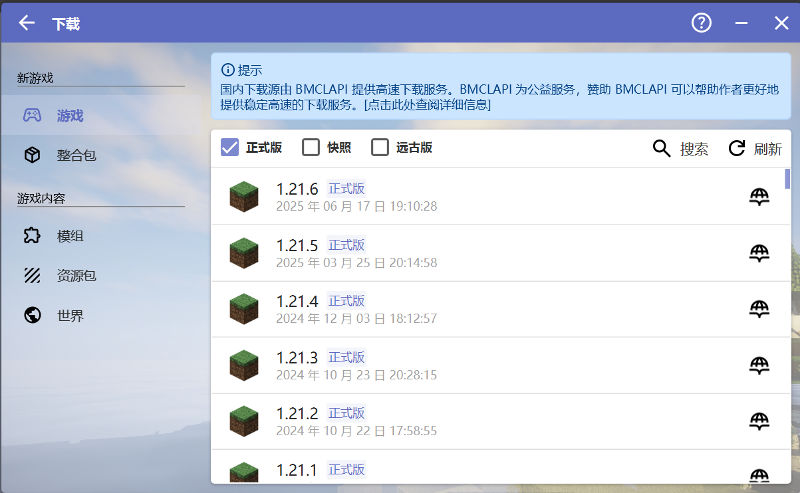800x493 pixels.
Task: Select version 1.21.4 title
Action: tap(297, 302)
